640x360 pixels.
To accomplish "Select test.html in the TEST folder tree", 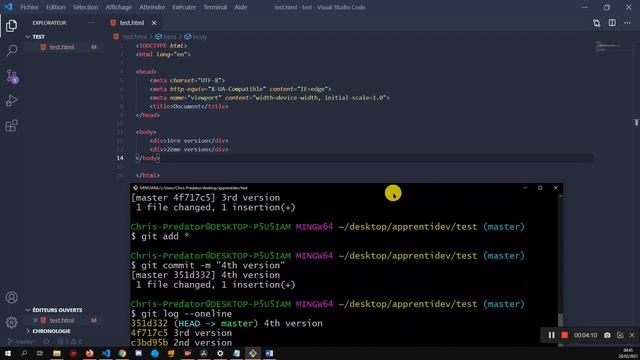I will point(62,47).
